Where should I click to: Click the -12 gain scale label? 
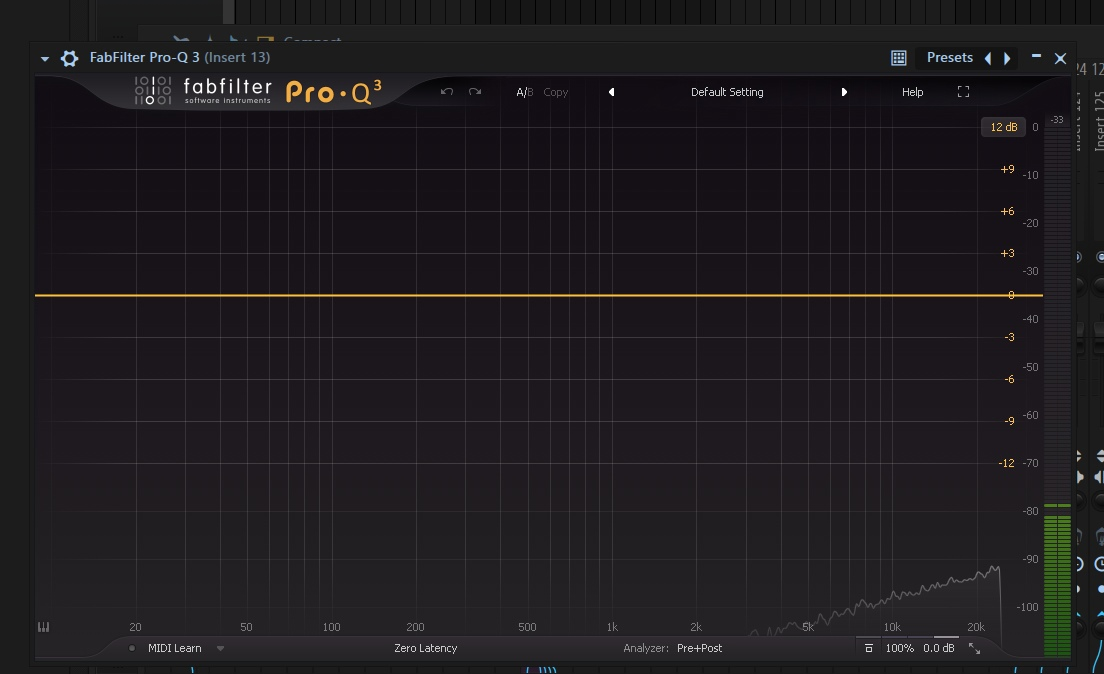click(x=1007, y=463)
